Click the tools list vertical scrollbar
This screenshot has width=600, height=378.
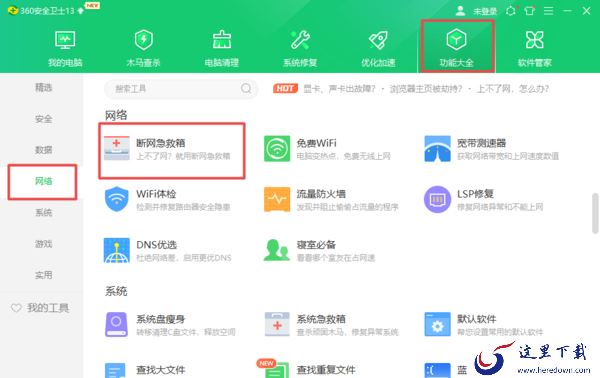(595, 213)
